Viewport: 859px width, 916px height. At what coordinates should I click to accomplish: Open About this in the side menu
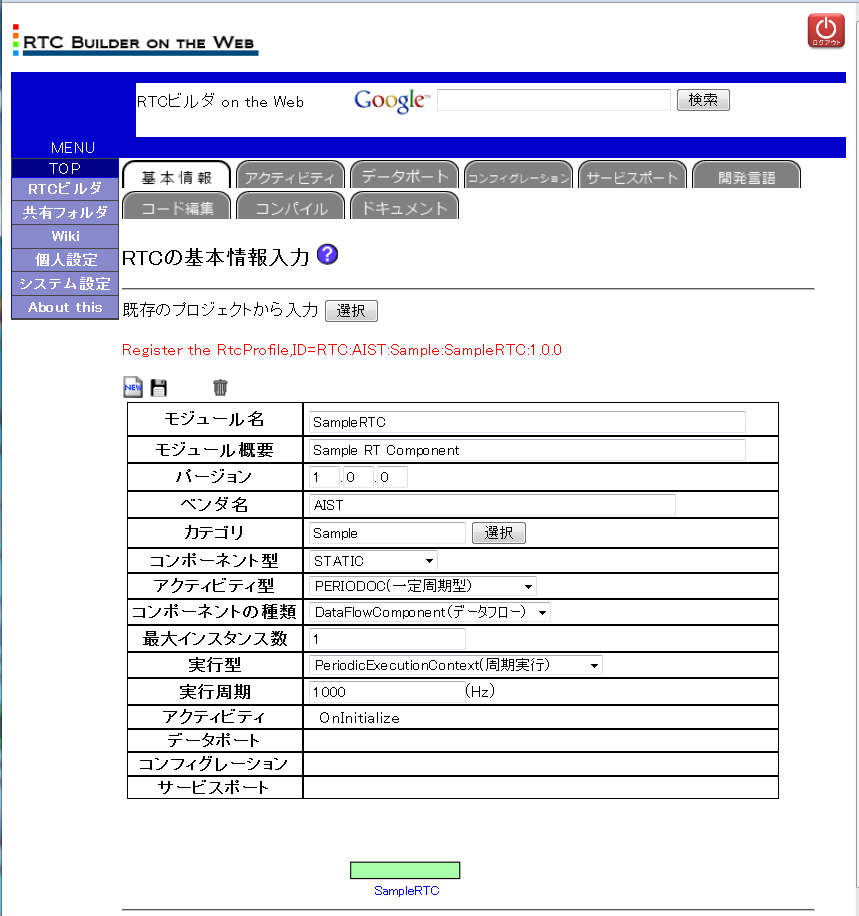click(65, 307)
